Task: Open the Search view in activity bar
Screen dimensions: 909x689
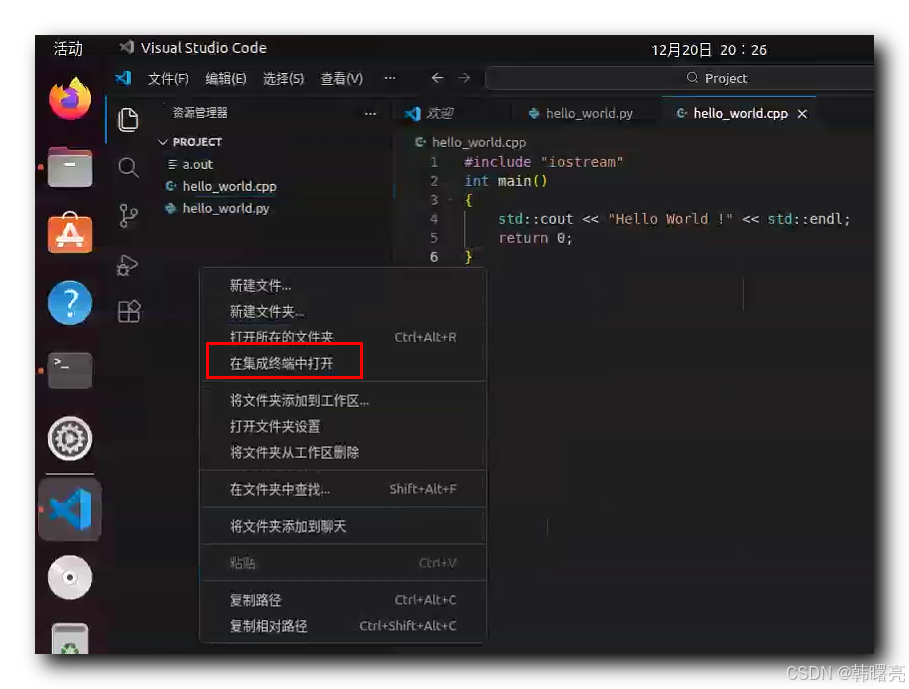Action: point(128,167)
